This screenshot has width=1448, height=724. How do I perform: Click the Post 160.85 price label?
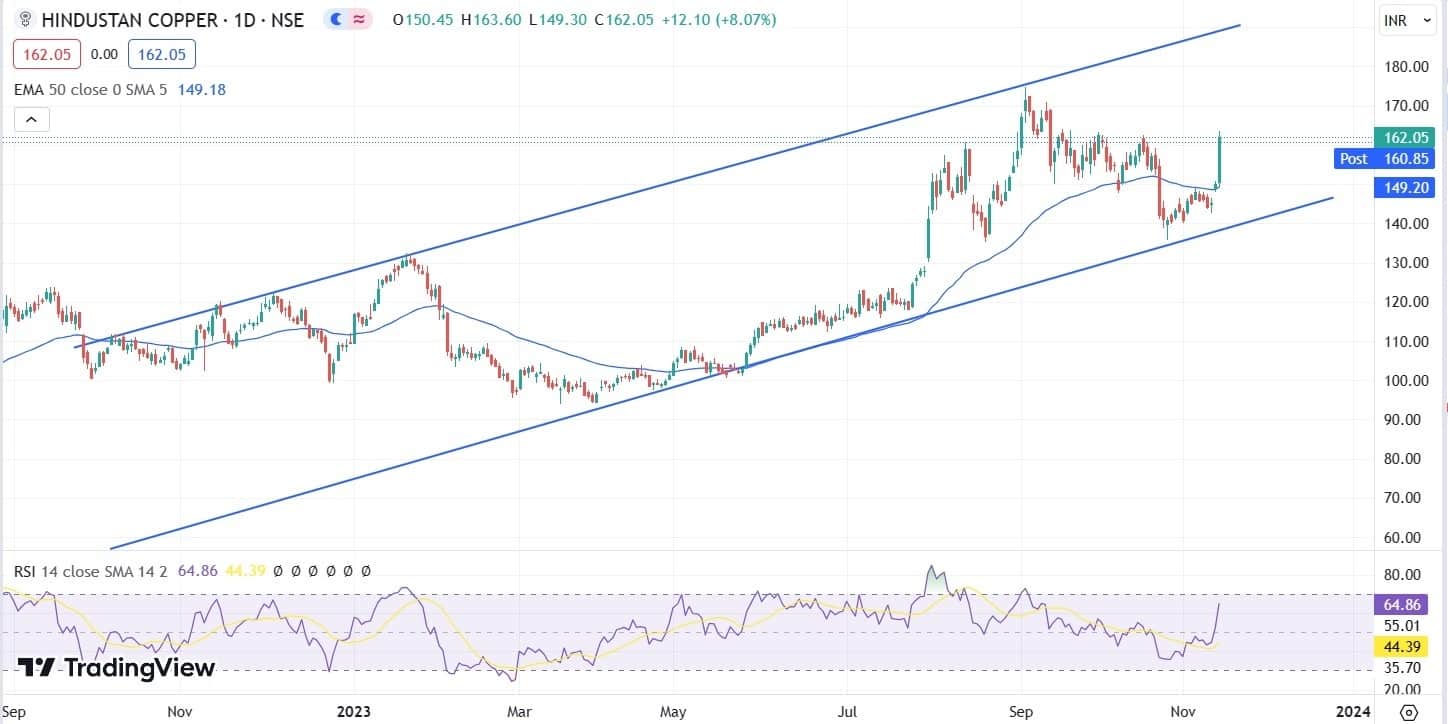coord(1385,158)
